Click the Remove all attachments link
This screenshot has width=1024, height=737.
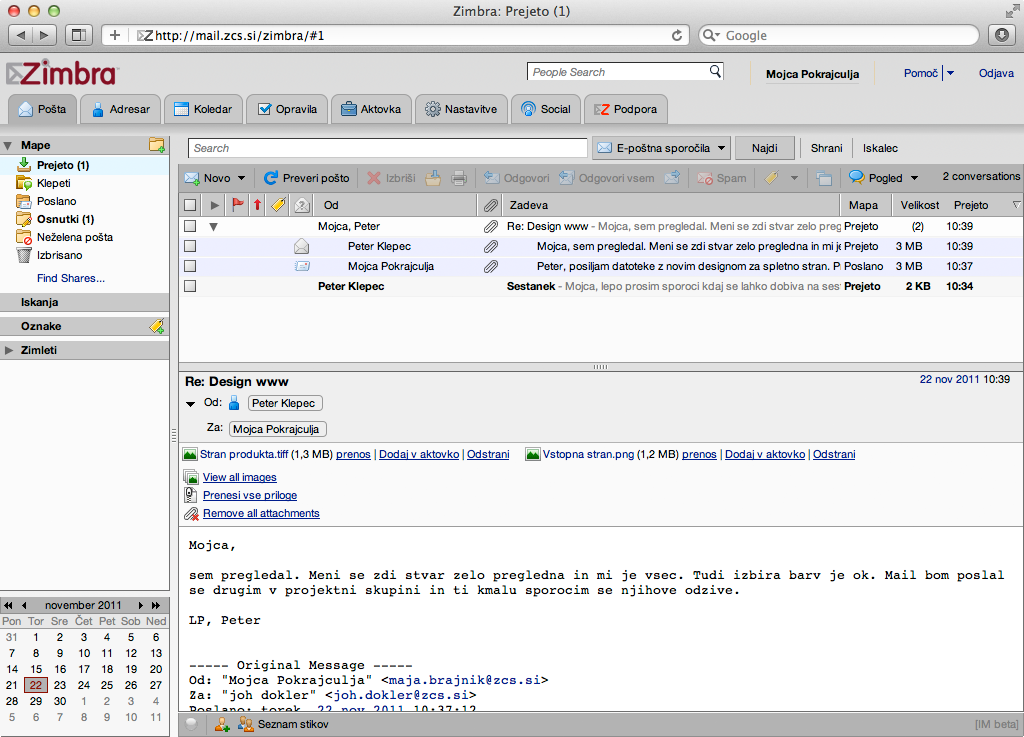tap(261, 513)
